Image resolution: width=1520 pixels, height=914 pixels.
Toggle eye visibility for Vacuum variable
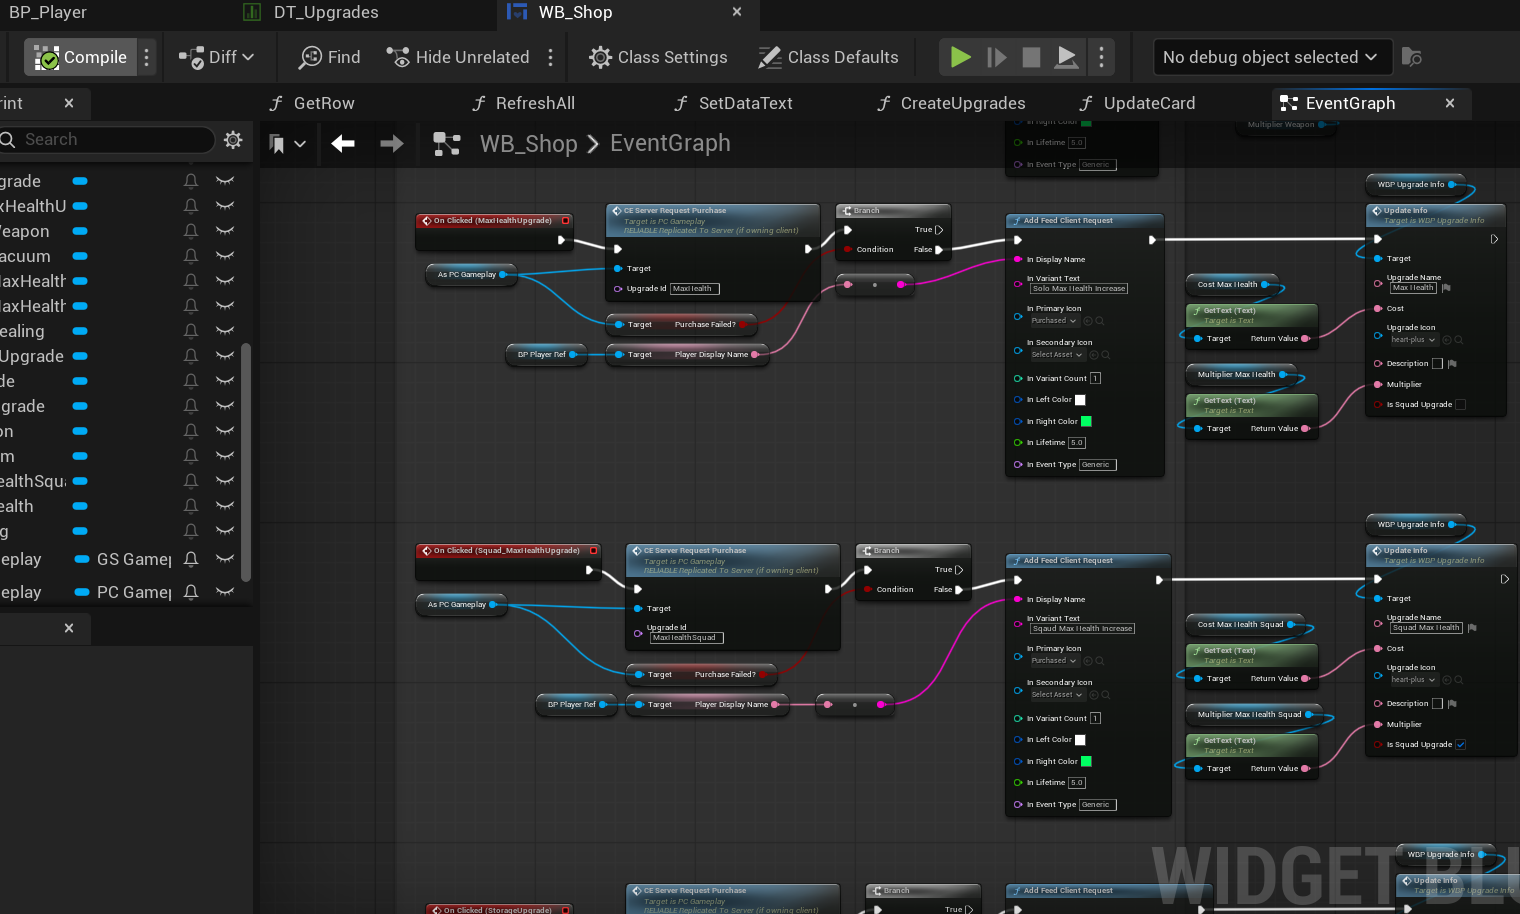tap(225, 255)
